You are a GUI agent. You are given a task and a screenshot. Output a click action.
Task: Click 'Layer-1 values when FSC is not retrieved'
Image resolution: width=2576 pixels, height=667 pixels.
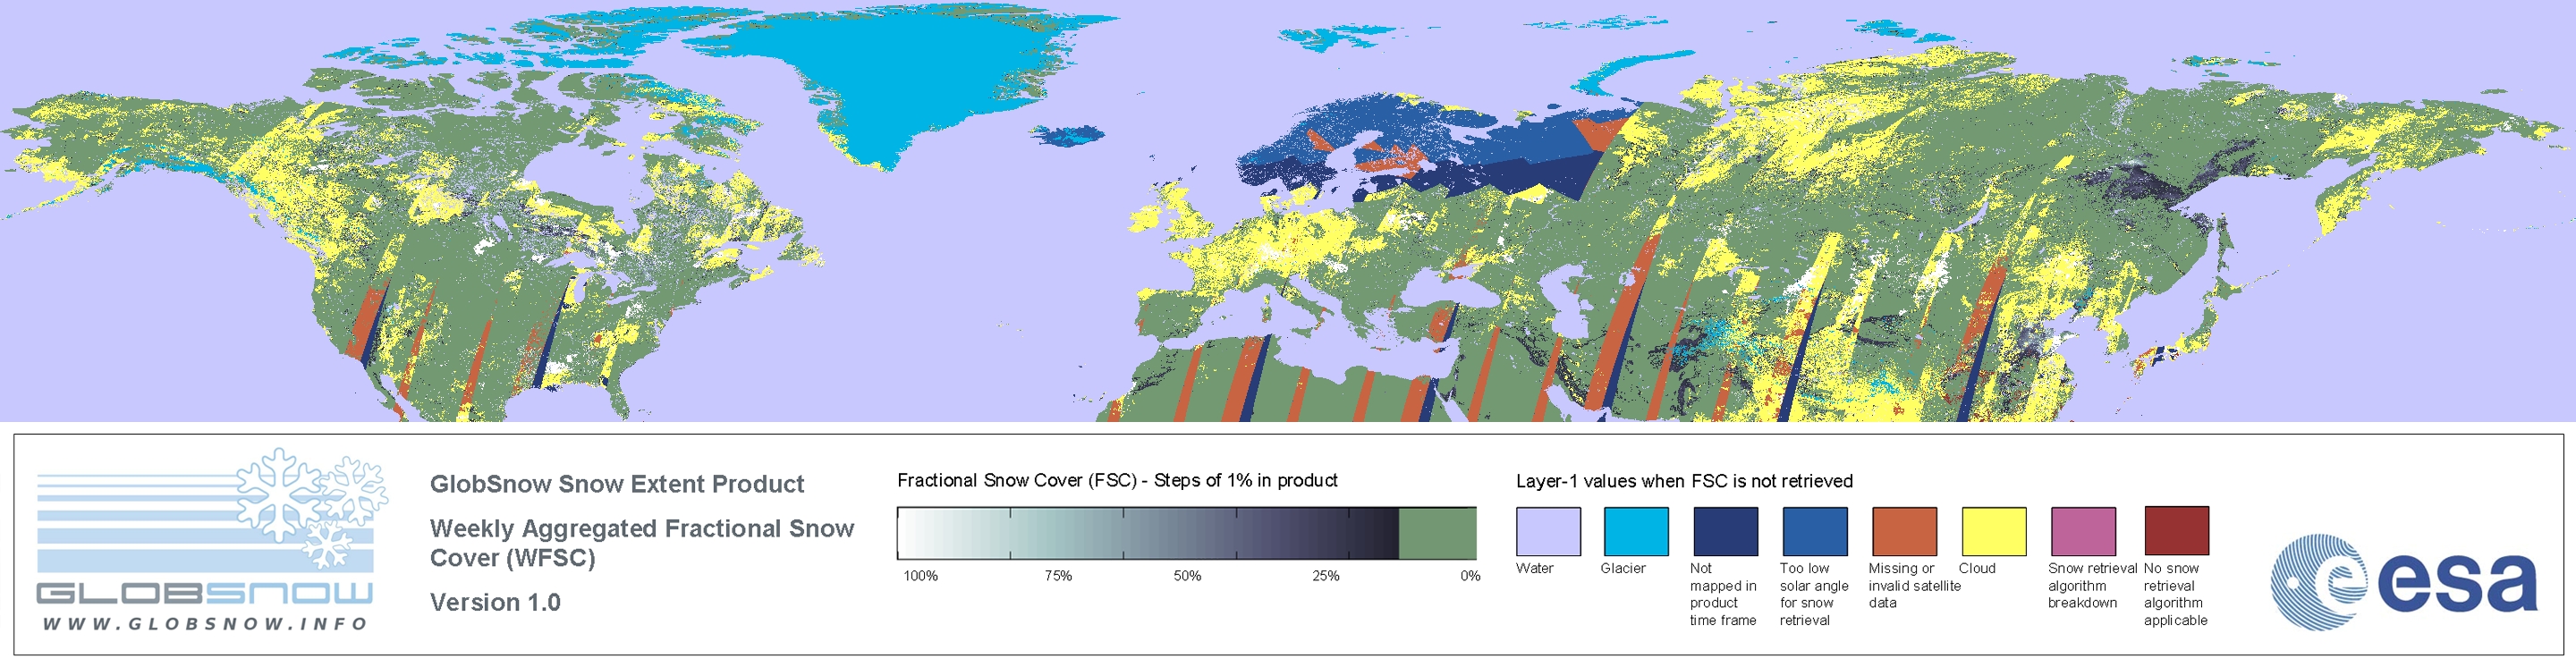(x=1684, y=481)
